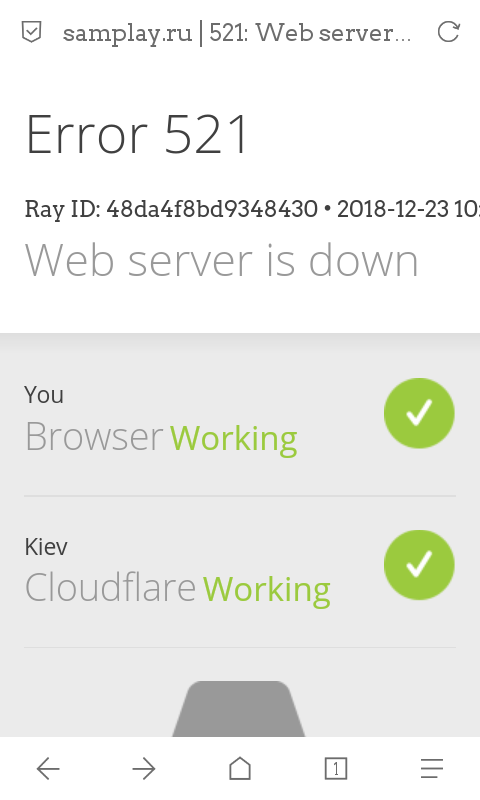
Task: Click the Ray ID text line
Action: click(252, 209)
